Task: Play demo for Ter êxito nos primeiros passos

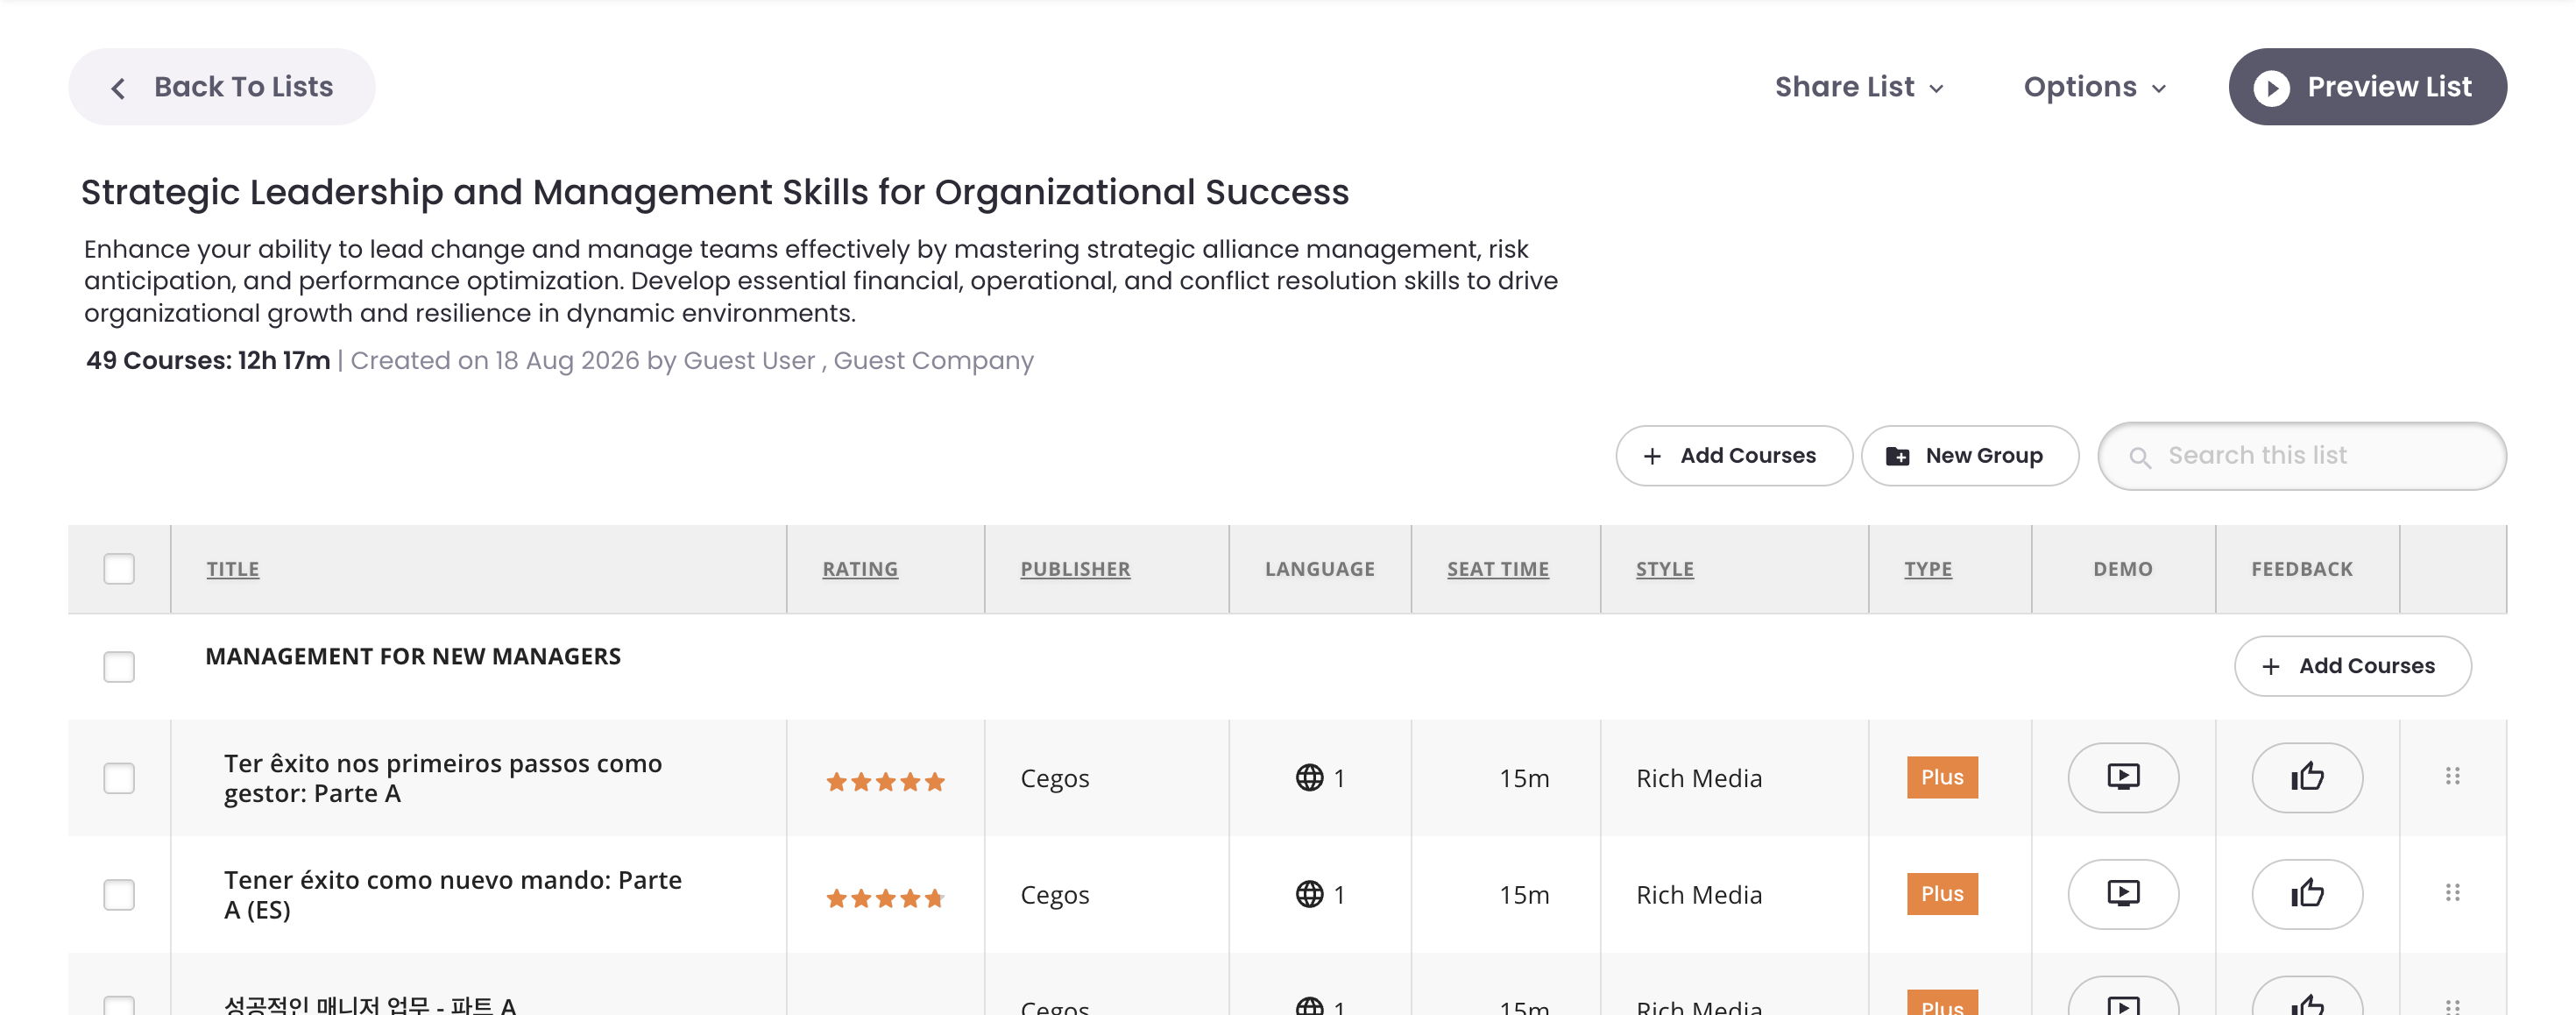Action: (x=2122, y=777)
